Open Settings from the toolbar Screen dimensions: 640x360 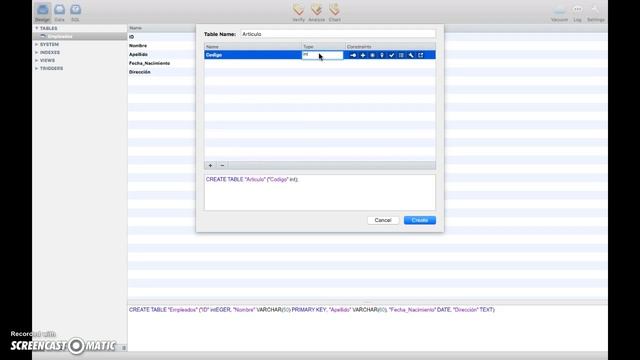596,12
